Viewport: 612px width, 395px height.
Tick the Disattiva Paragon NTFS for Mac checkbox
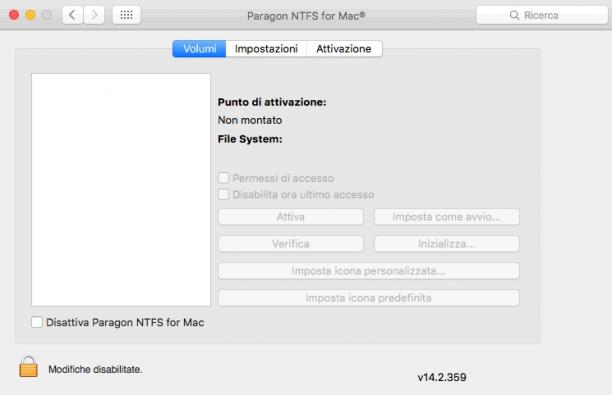tap(37, 322)
